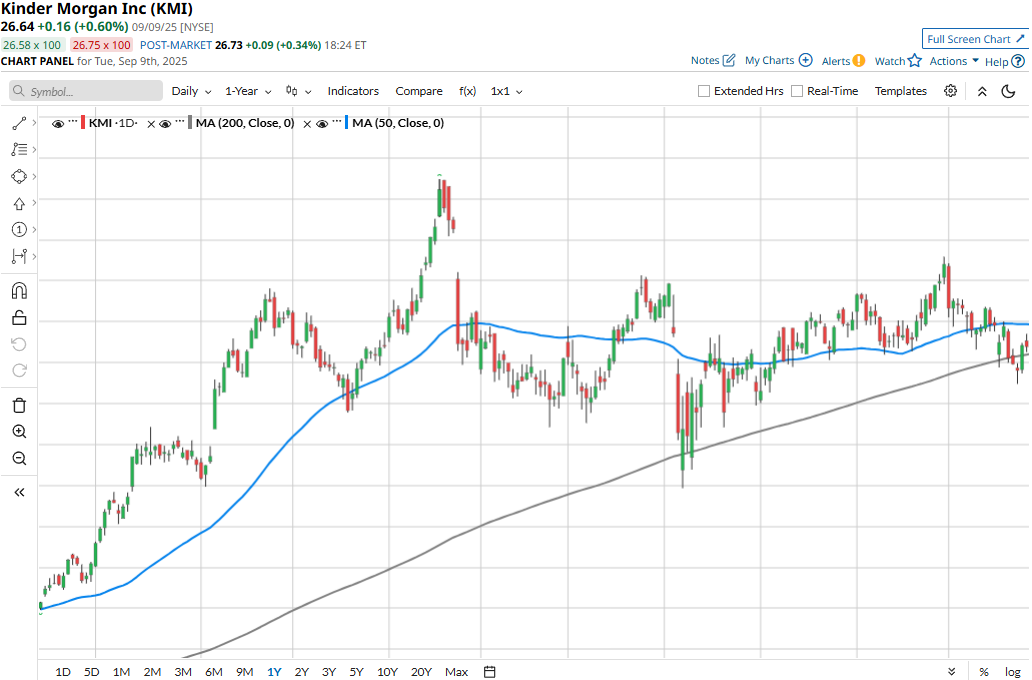Zoom out of the chart
Screen dimensions: 1032x680
point(19,459)
